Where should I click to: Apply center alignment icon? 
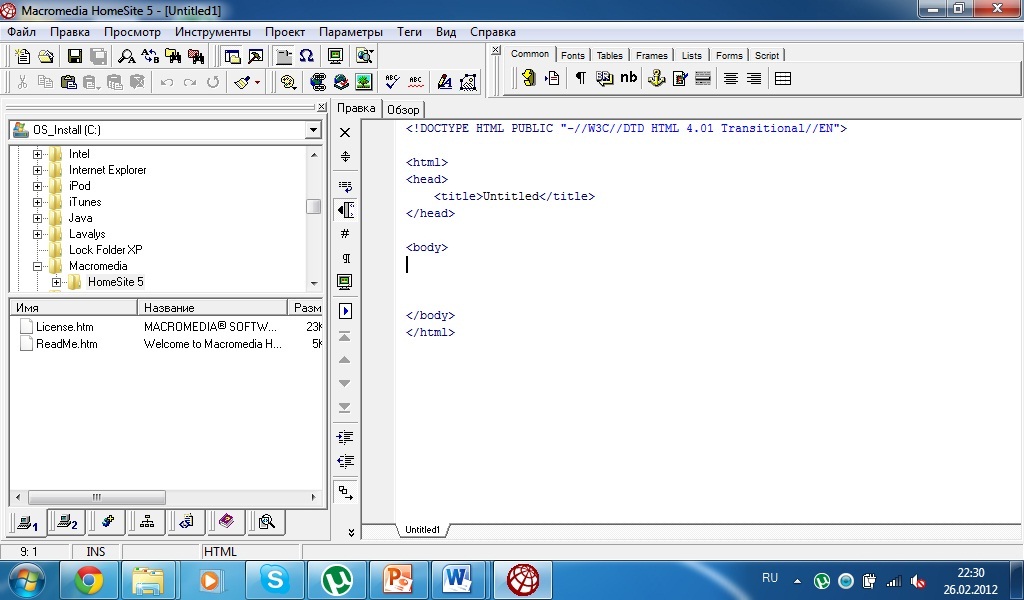point(731,78)
